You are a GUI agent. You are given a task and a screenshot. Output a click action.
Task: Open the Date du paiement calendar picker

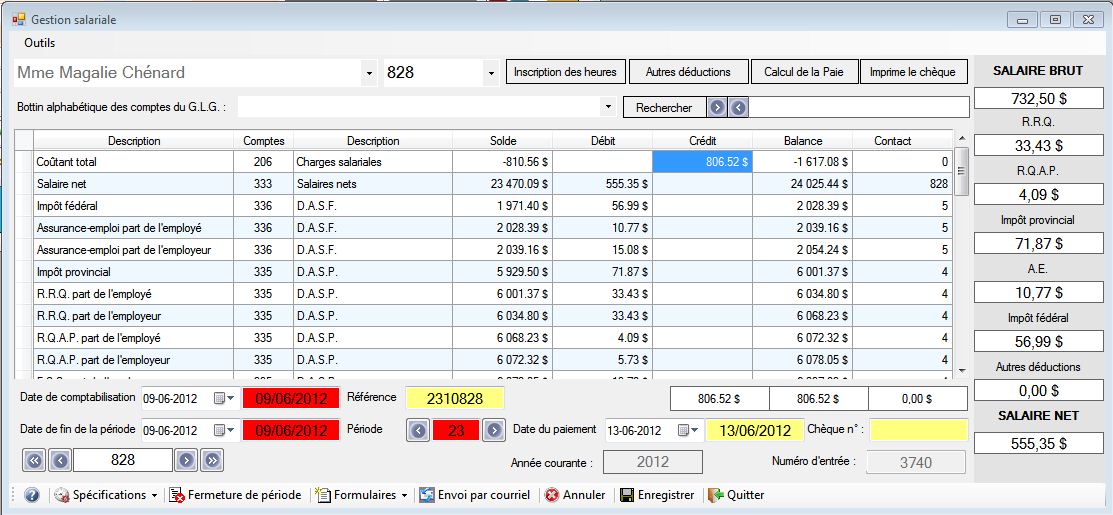[x=688, y=430]
